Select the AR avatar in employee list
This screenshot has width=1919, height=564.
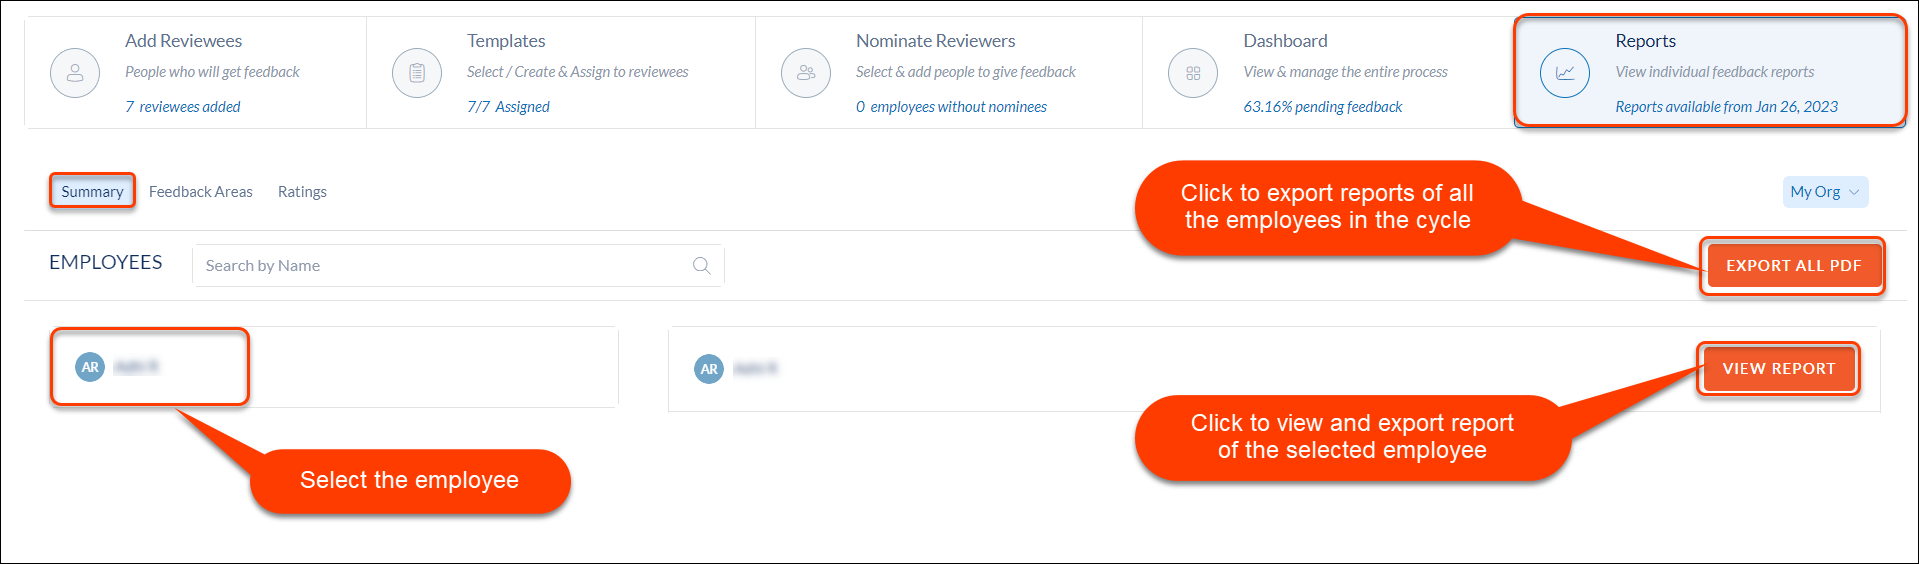click(90, 367)
